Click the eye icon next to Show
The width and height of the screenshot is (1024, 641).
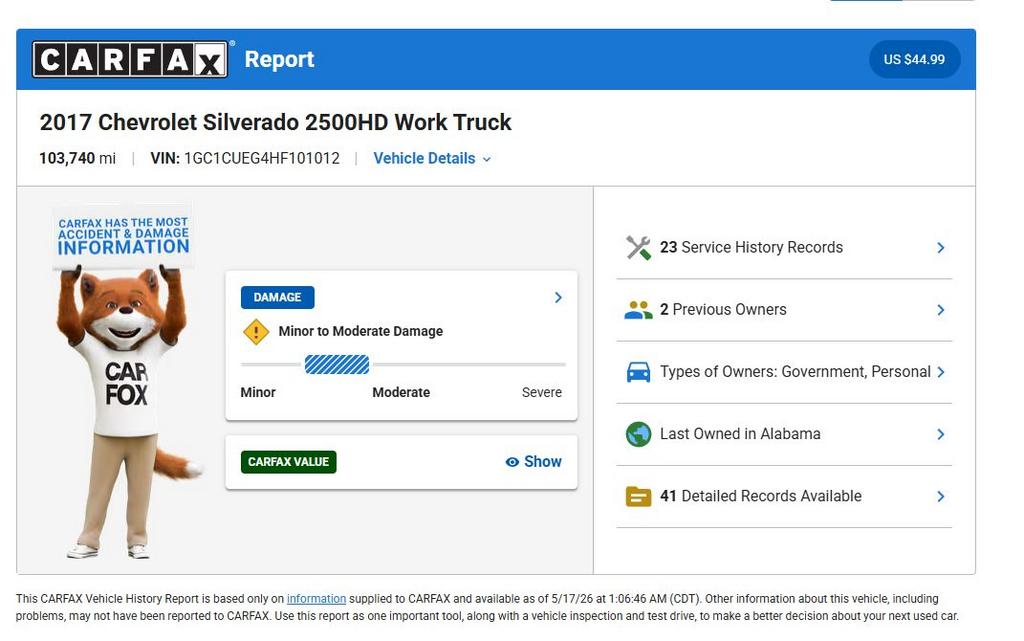512,462
